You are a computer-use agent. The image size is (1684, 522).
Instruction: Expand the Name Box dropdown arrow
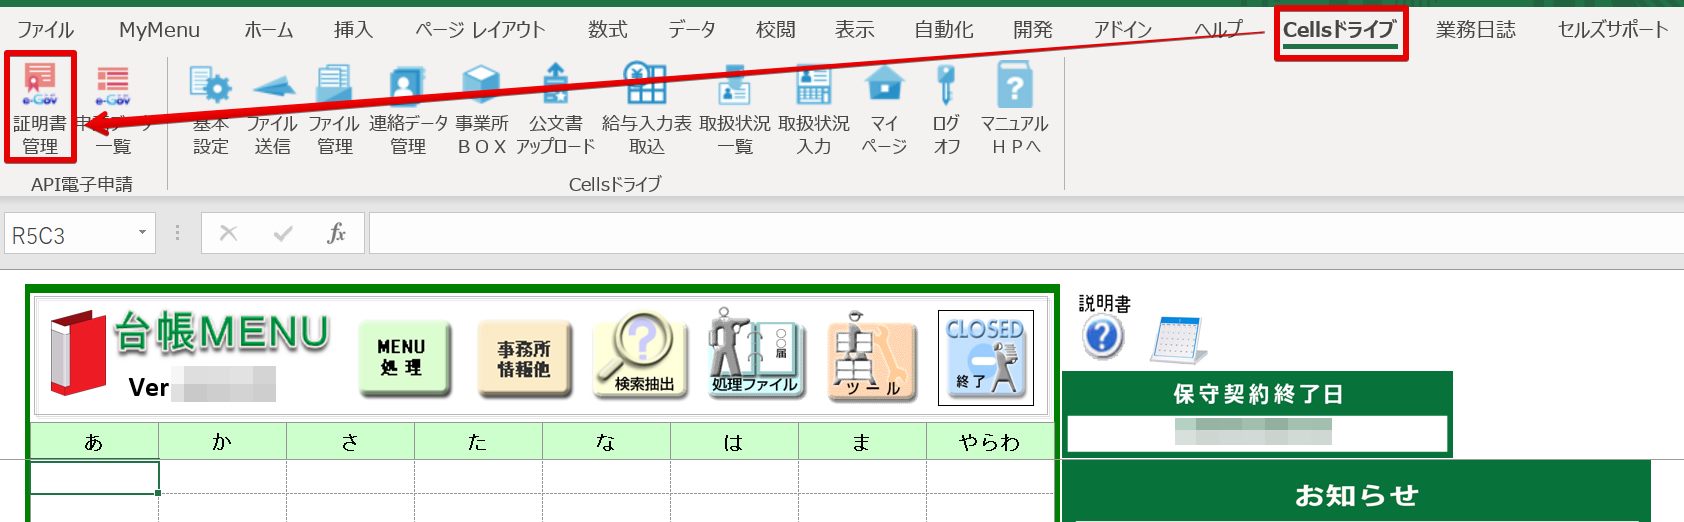[x=142, y=233]
